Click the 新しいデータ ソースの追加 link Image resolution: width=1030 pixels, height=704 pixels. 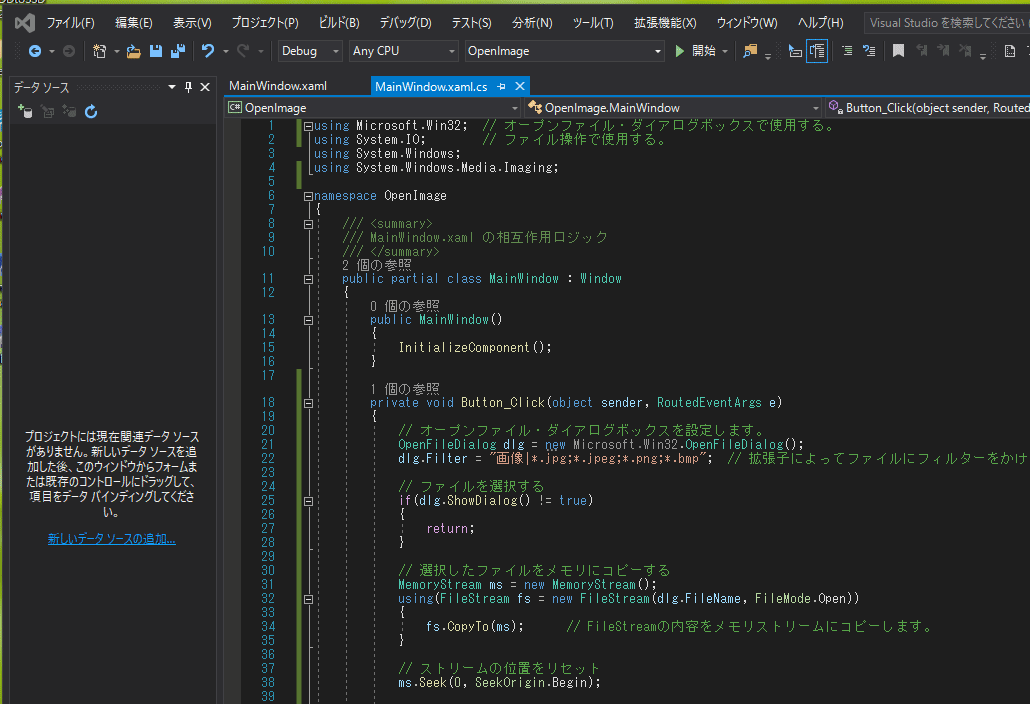(112, 539)
